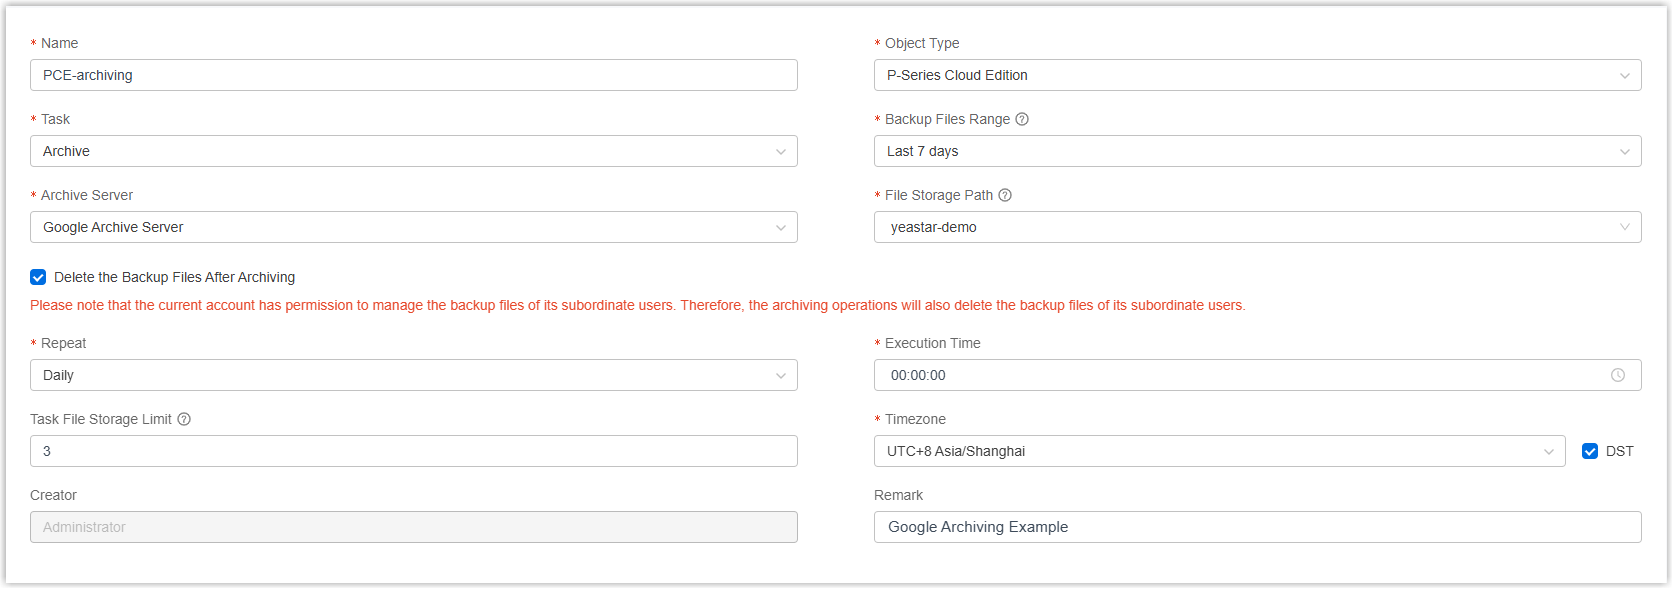
Task: Open the Repeat dropdown set to Daily
Action: [413, 375]
